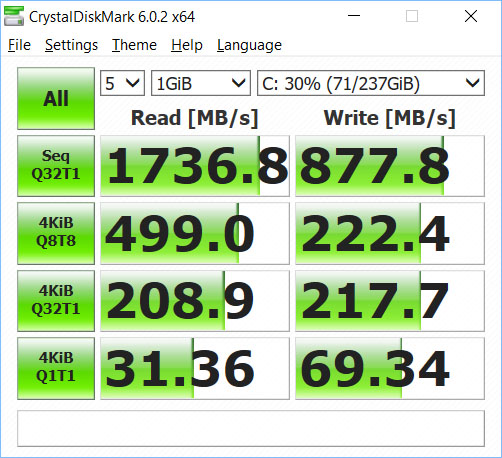502x458 pixels.
Task: Select the 4KiB Q1T1 write value 69.34
Action: click(390, 368)
